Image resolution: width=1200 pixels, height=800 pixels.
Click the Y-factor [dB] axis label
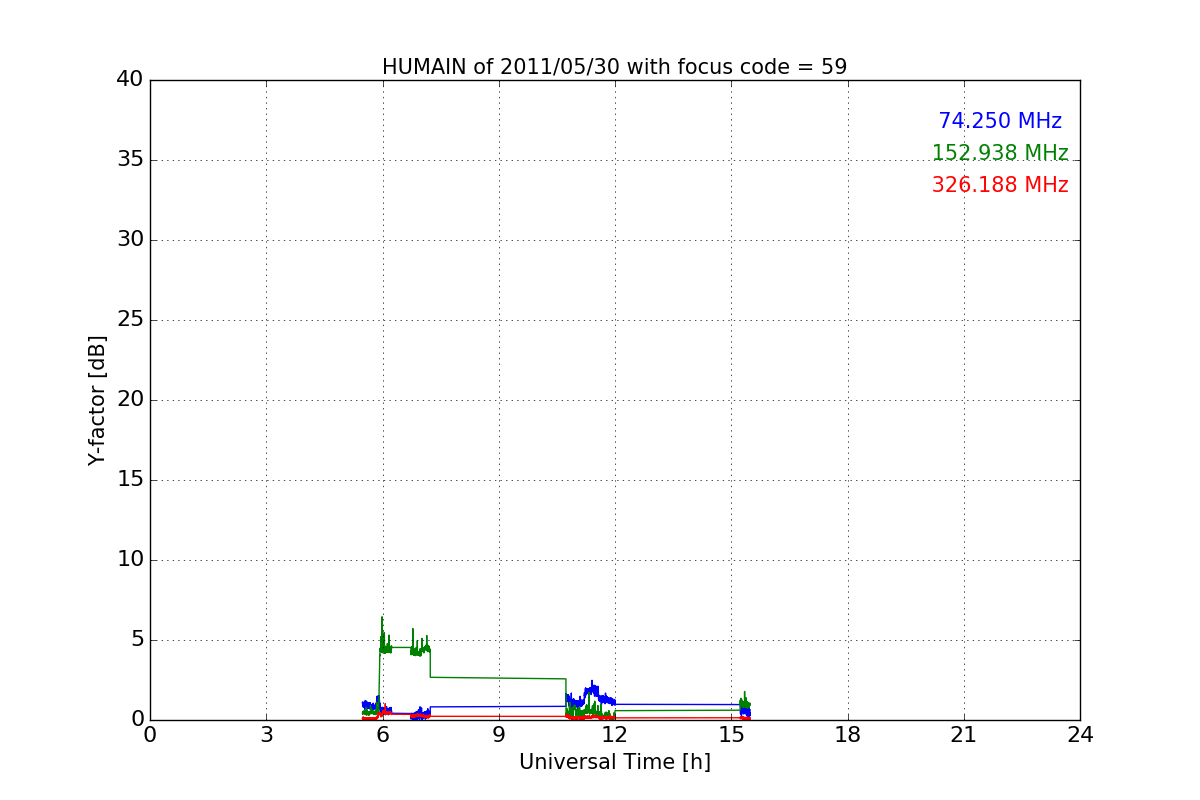tap(97, 400)
